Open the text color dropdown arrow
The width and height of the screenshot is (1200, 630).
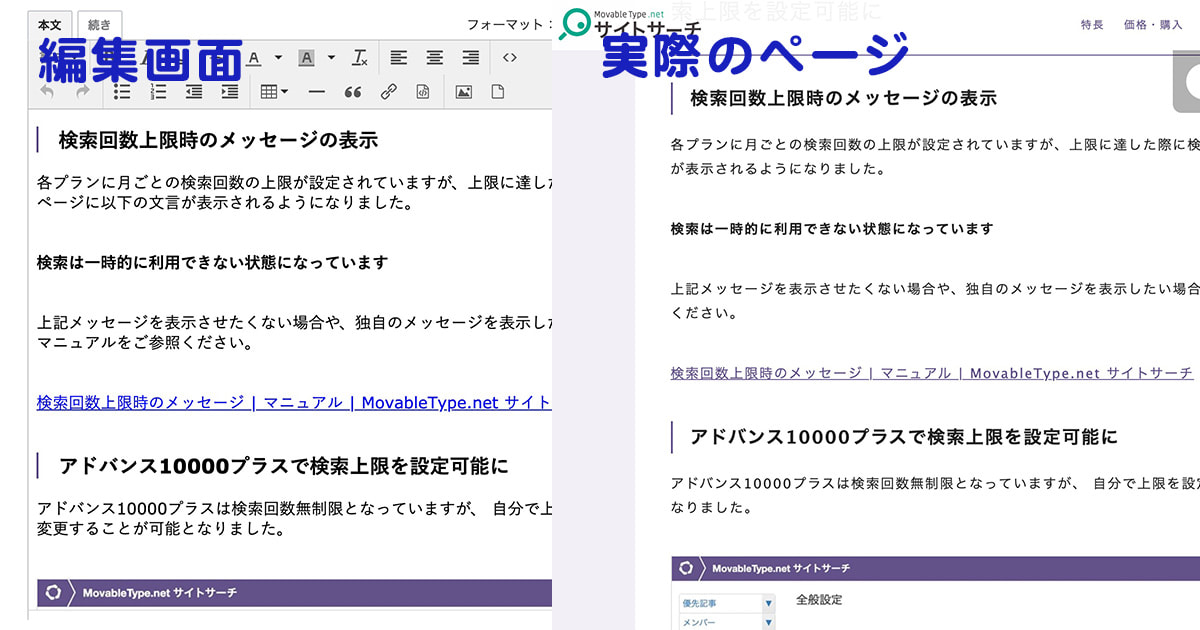pyautogui.click(x=278, y=58)
